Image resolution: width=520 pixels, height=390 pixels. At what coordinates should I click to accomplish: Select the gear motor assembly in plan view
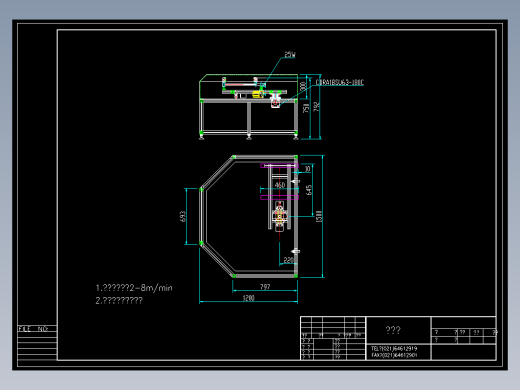click(279, 216)
